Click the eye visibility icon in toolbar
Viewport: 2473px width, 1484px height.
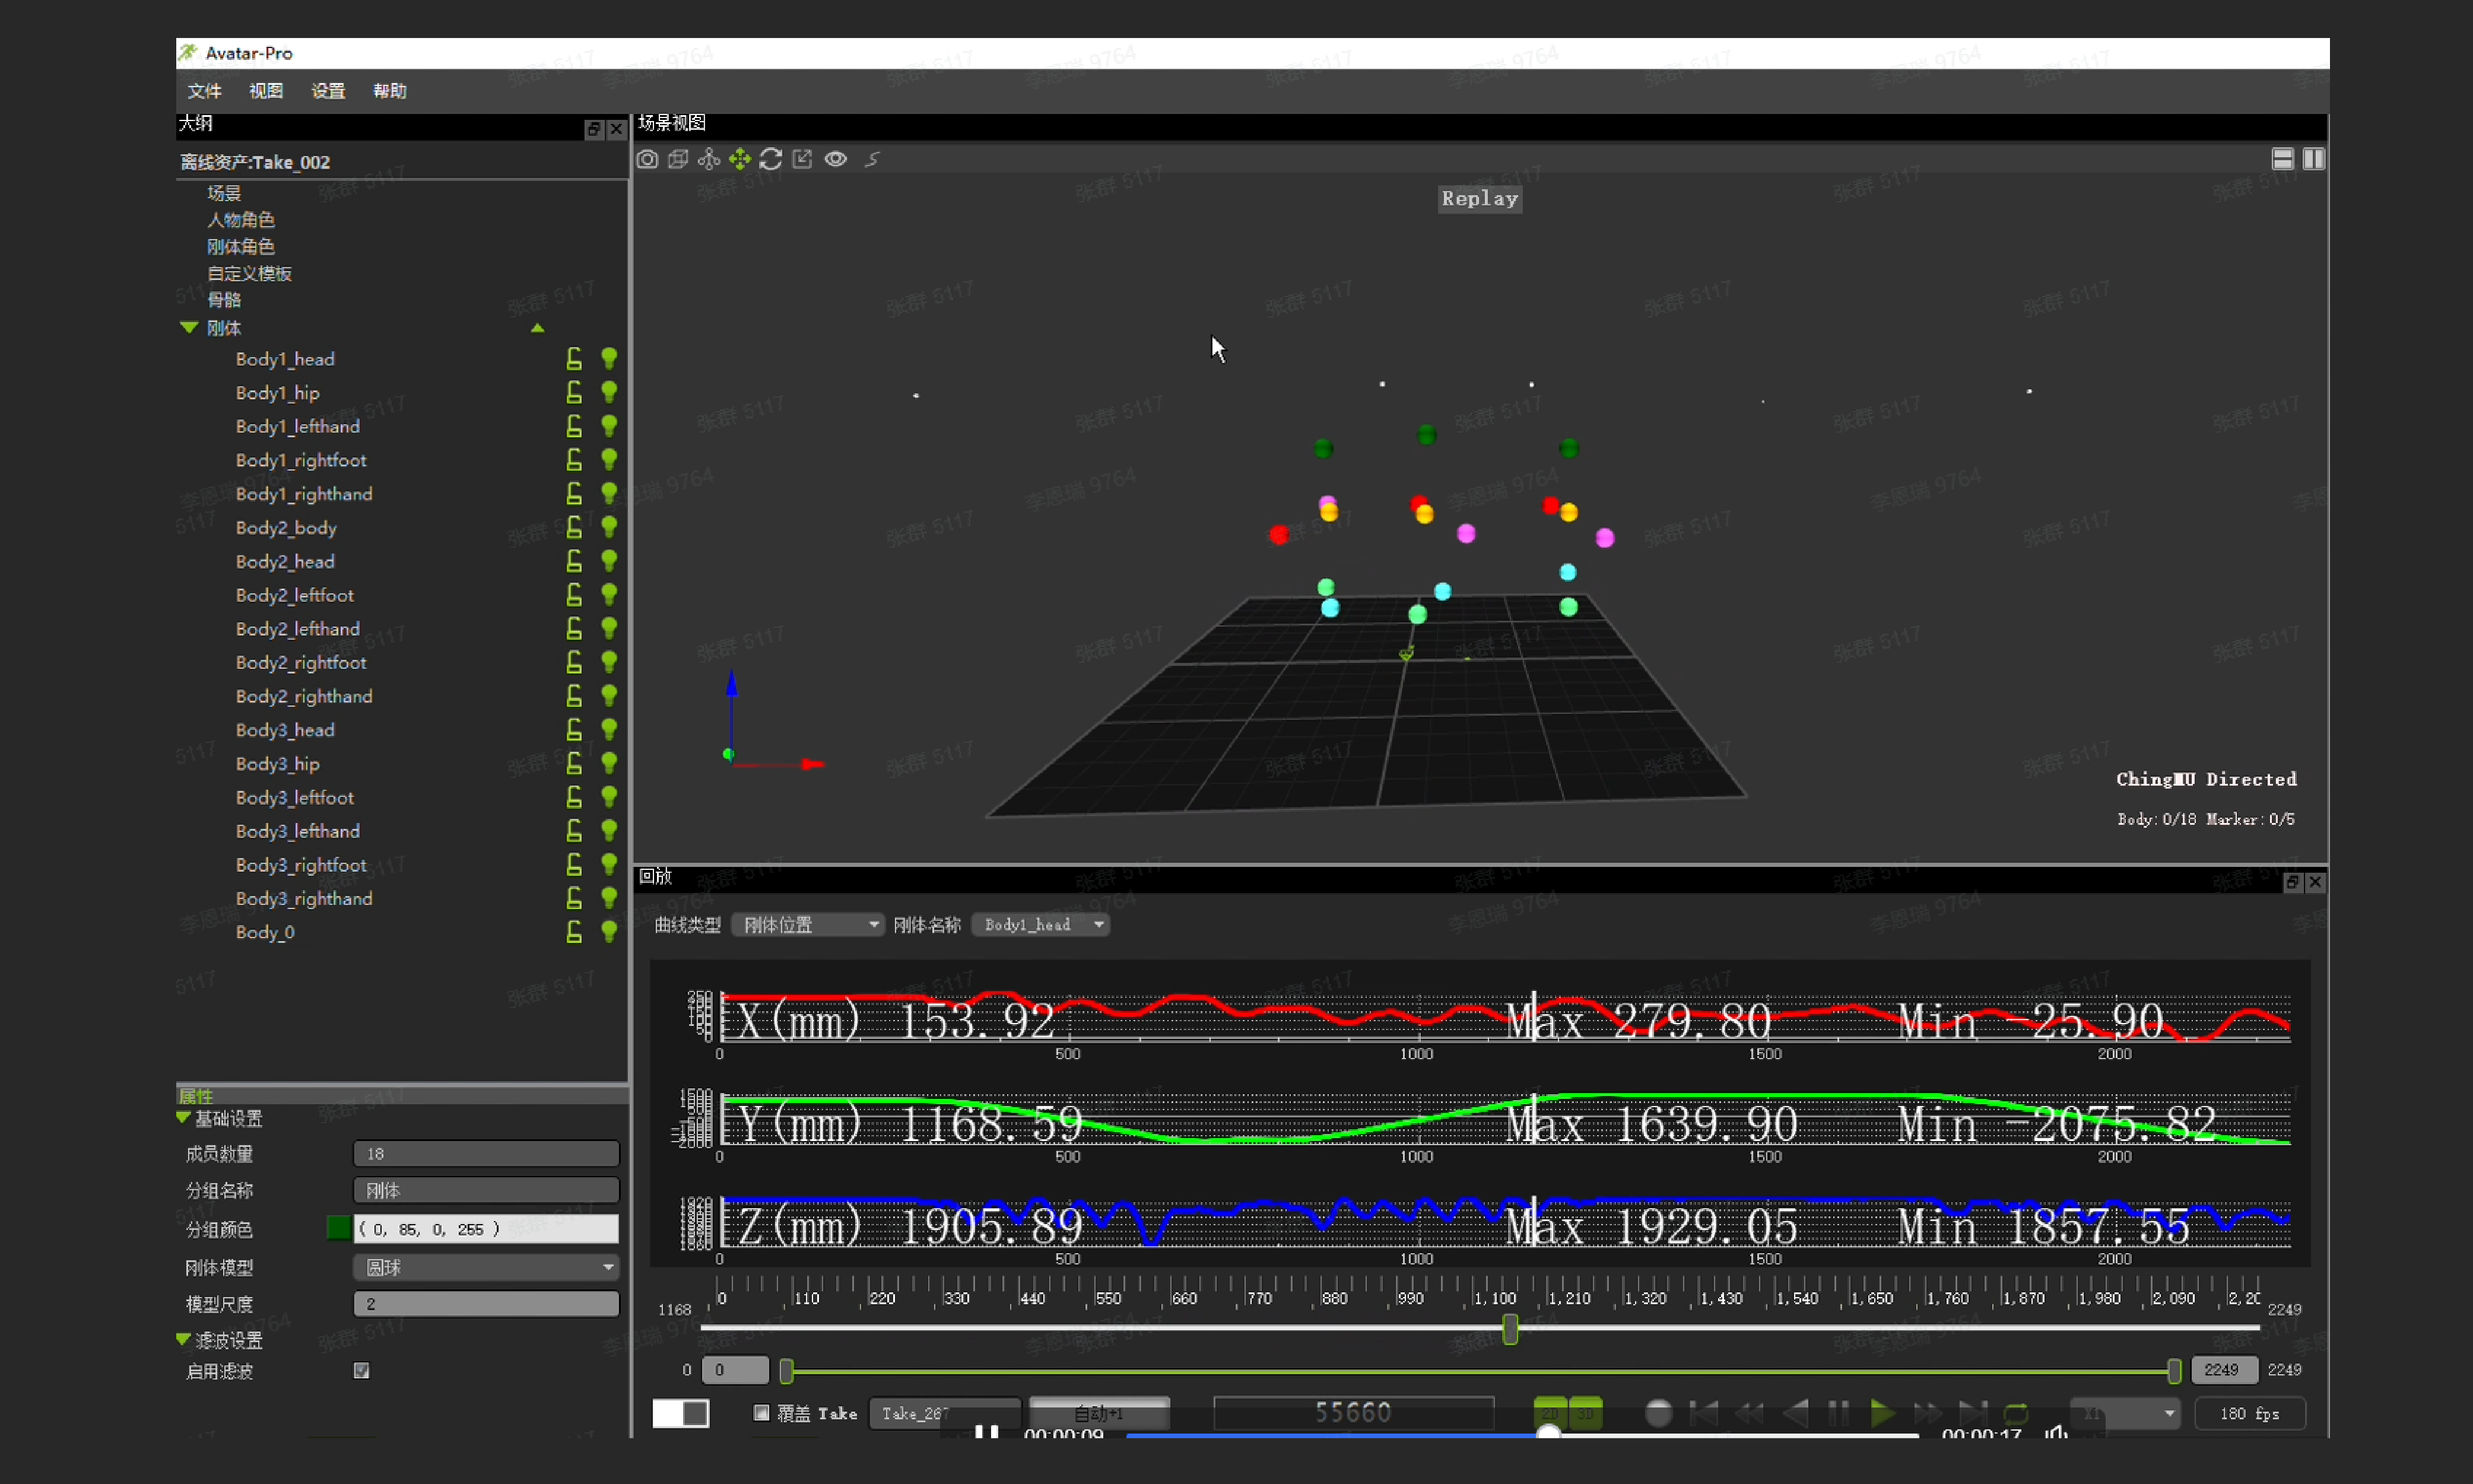click(x=836, y=159)
